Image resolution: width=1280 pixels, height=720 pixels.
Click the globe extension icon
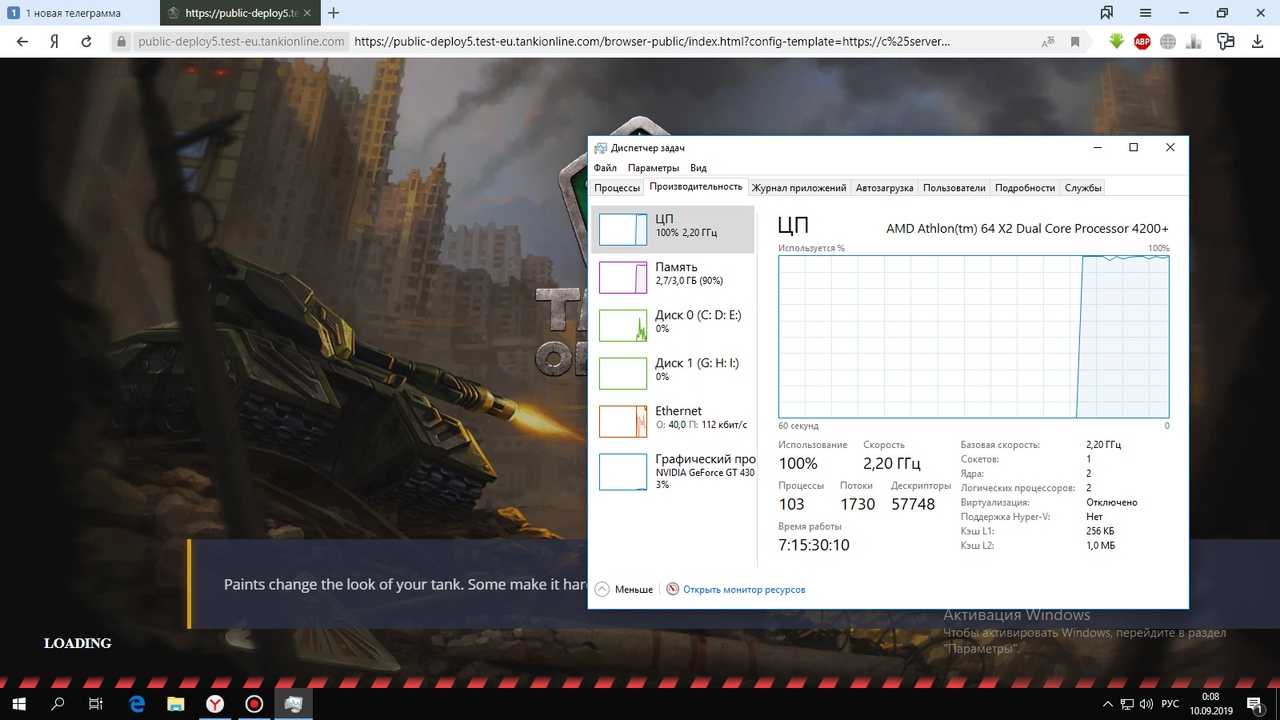pyautogui.click(x=1168, y=42)
